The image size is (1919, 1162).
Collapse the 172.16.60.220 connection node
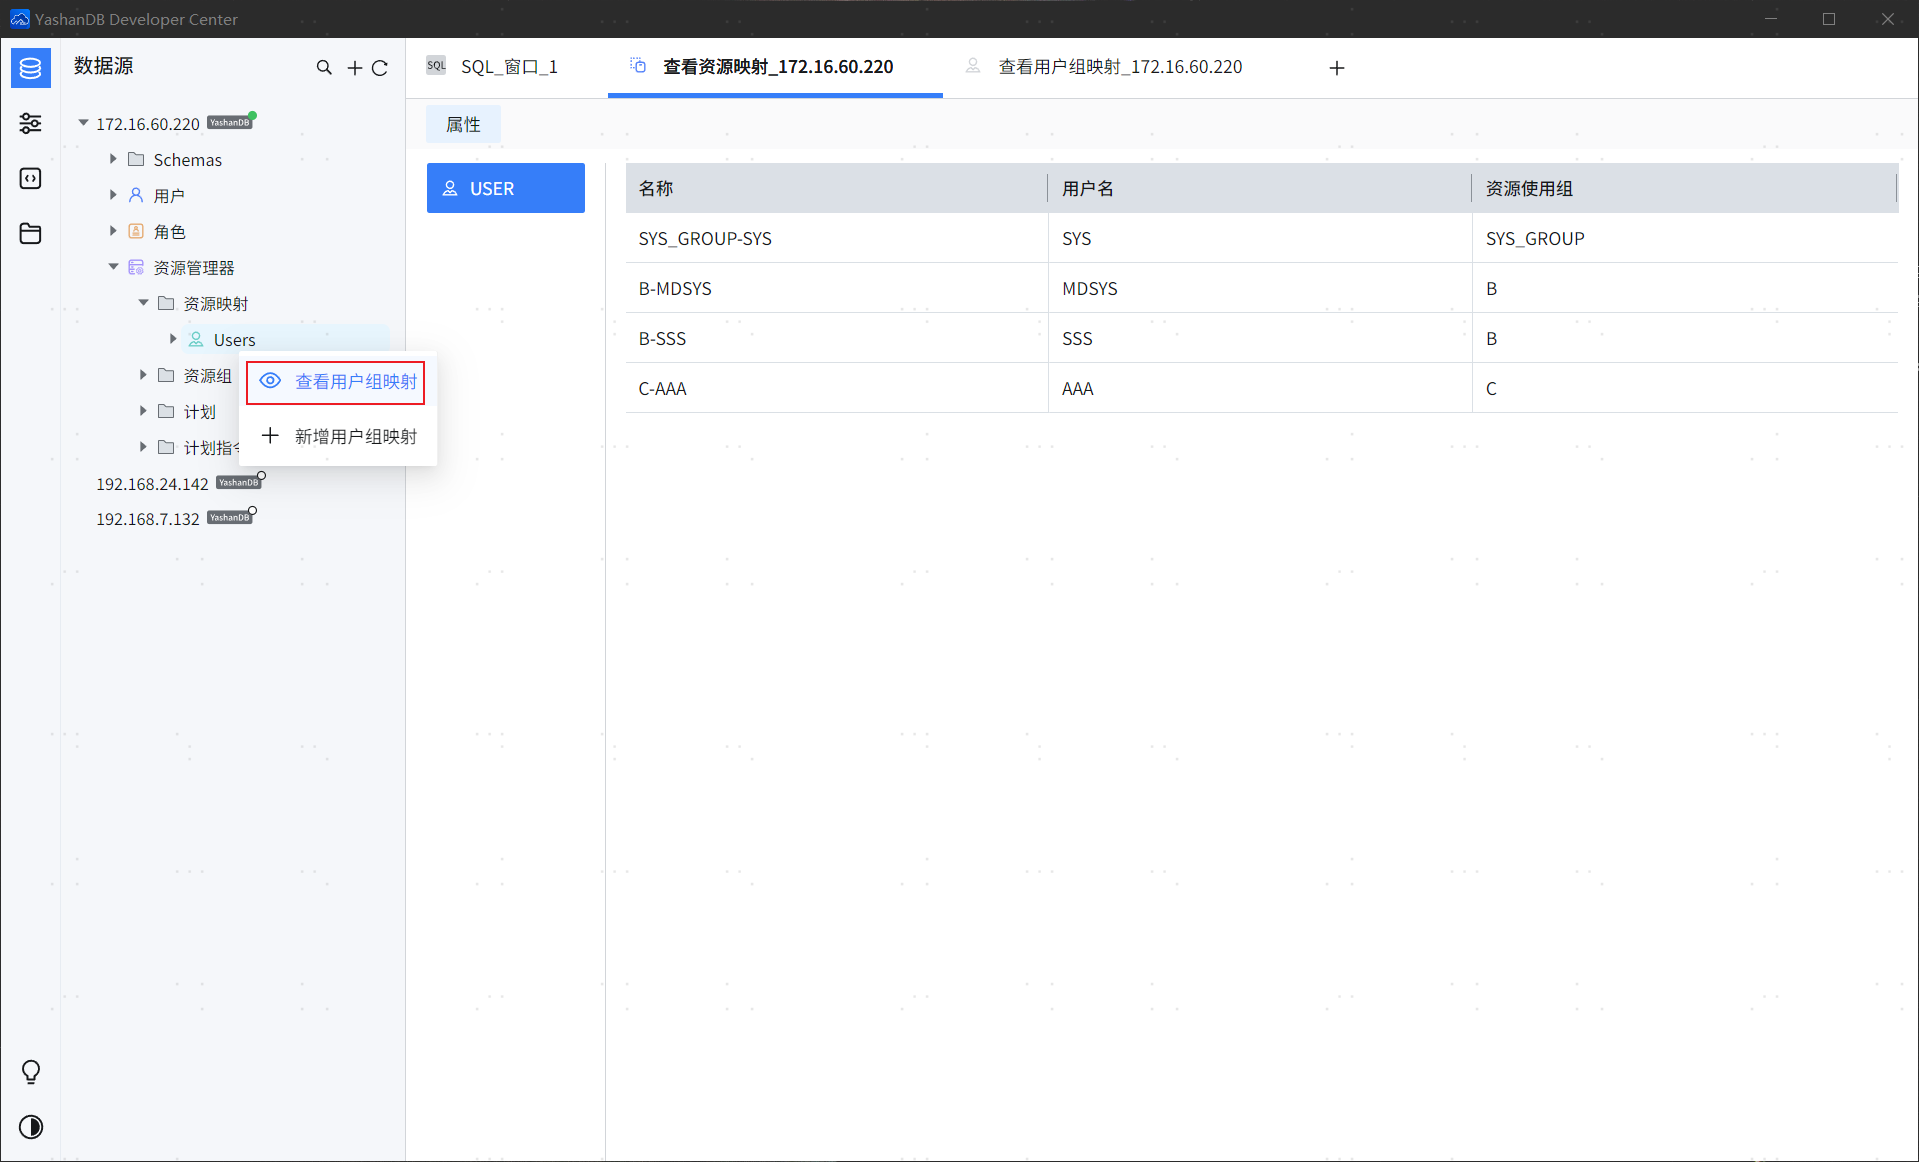pos(83,123)
